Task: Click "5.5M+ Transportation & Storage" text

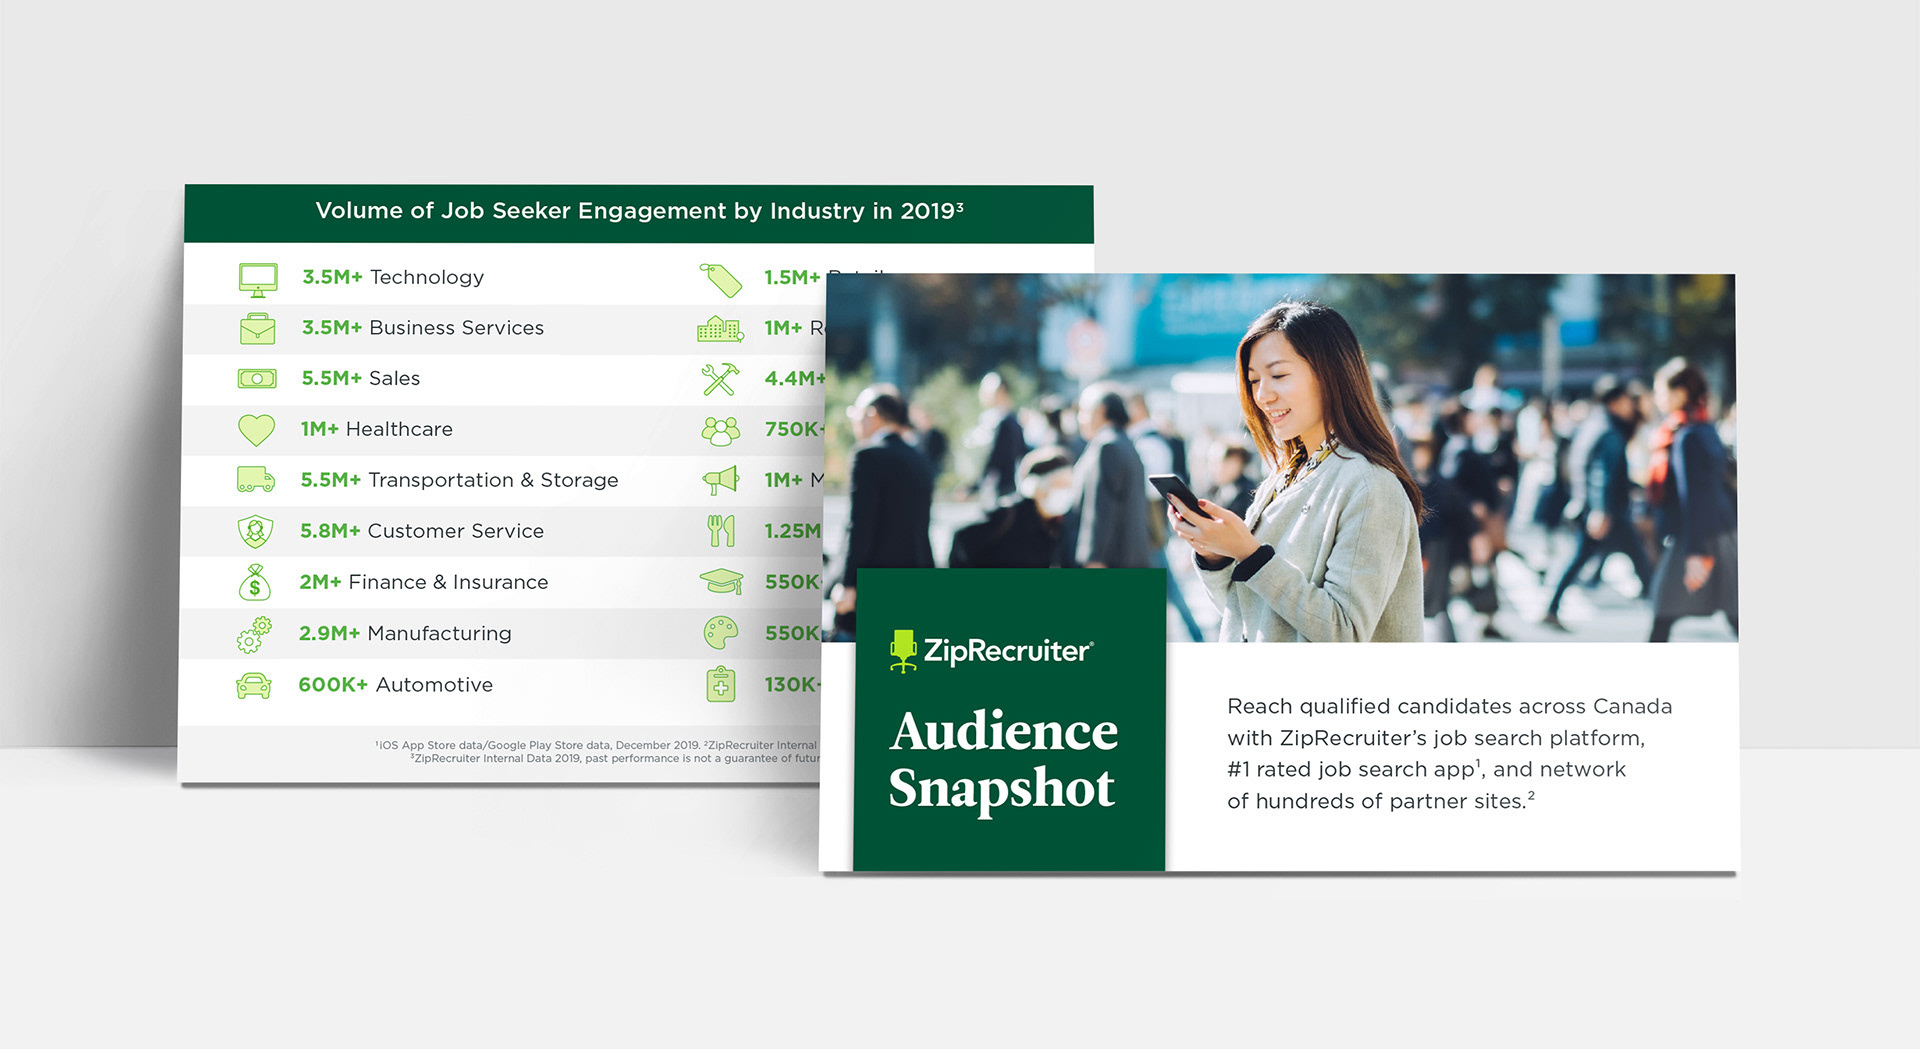Action: pos(459,480)
